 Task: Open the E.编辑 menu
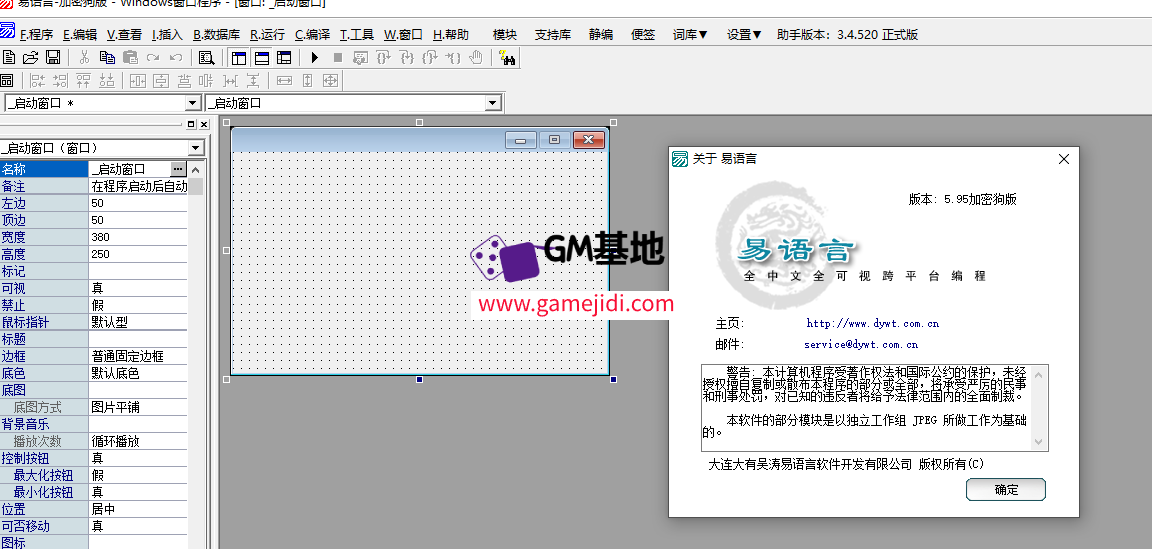[x=79, y=35]
